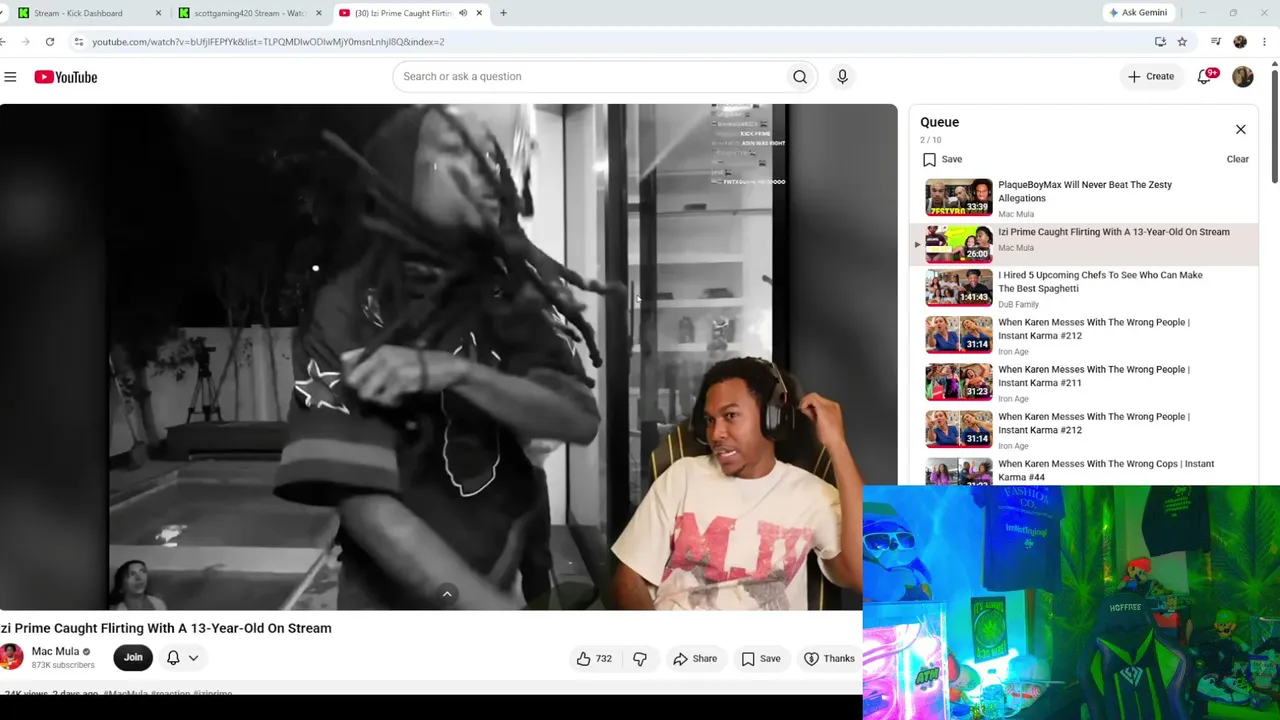Clear the queue
The height and width of the screenshot is (720, 1280).
[x=1238, y=159]
